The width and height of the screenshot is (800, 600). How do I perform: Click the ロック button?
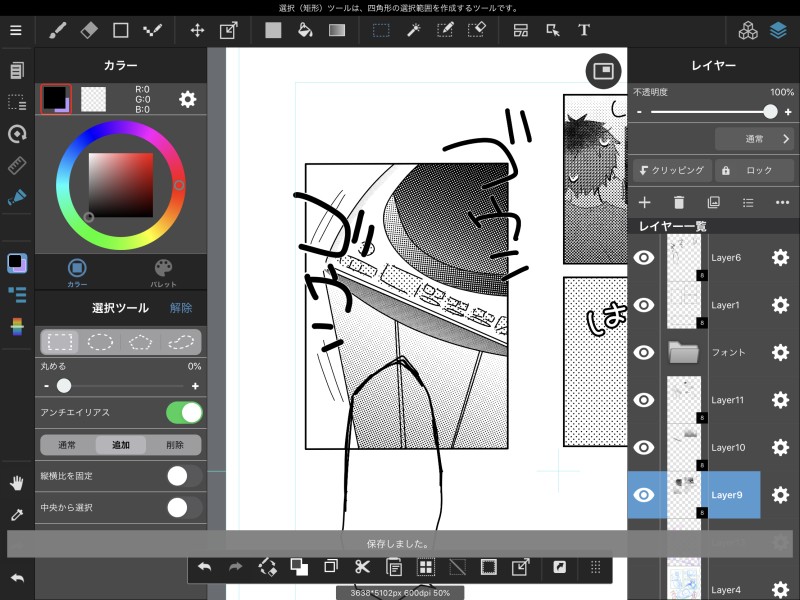755,170
